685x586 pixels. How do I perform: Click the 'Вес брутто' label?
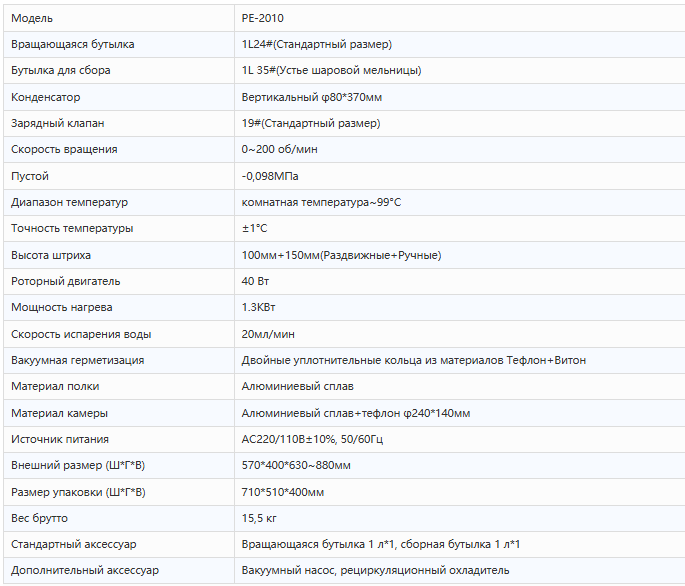click(39, 519)
